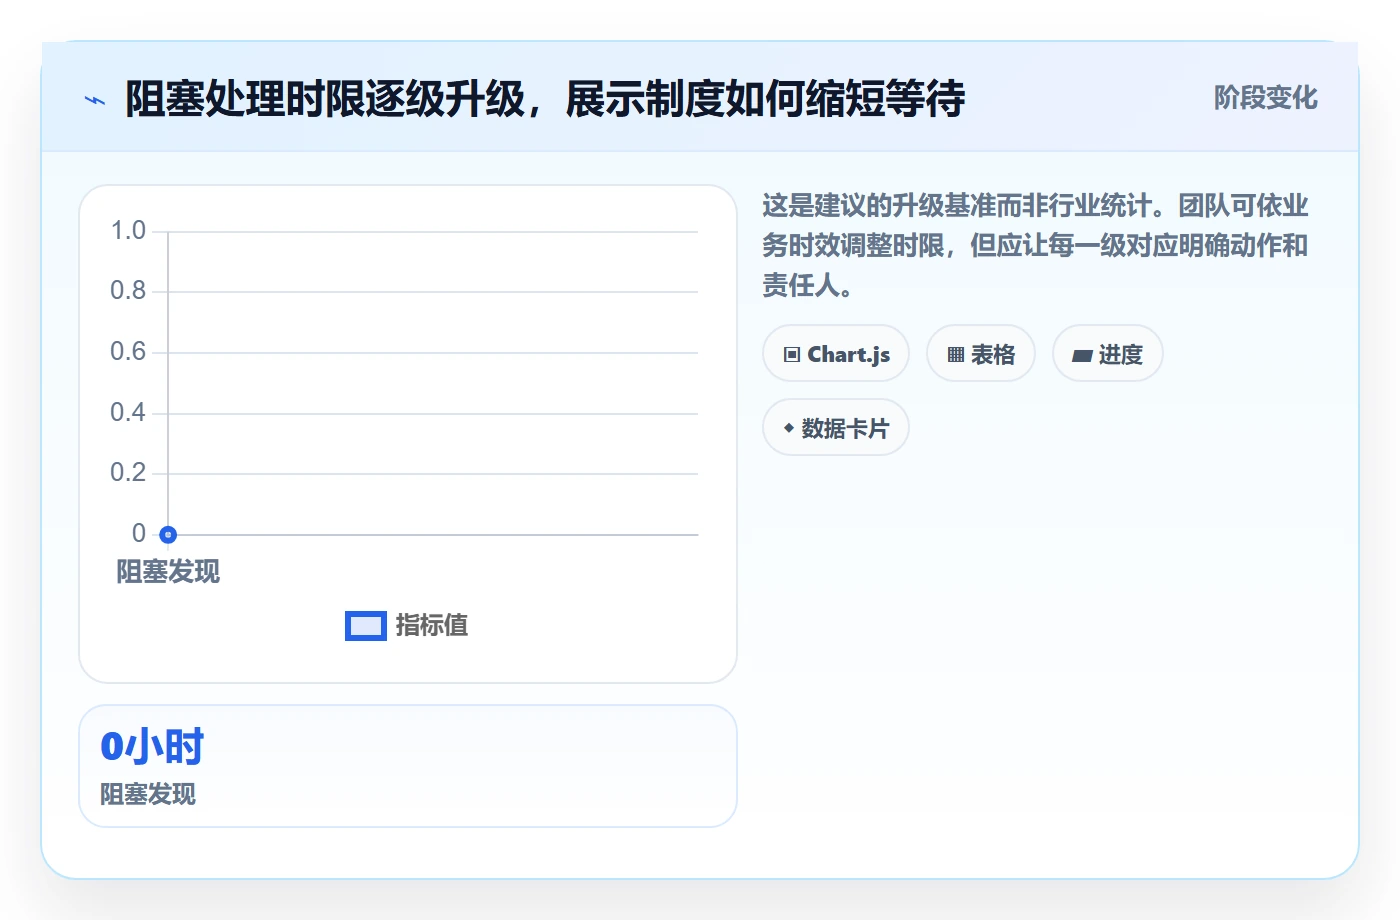
Task: Click the lightning bolt icon beside the title
Action: point(95,100)
